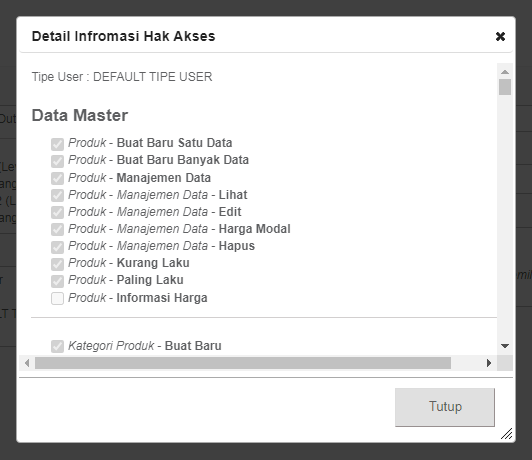Enable Produk Informasi Harga checkbox
532x460 pixels.
click(57, 299)
